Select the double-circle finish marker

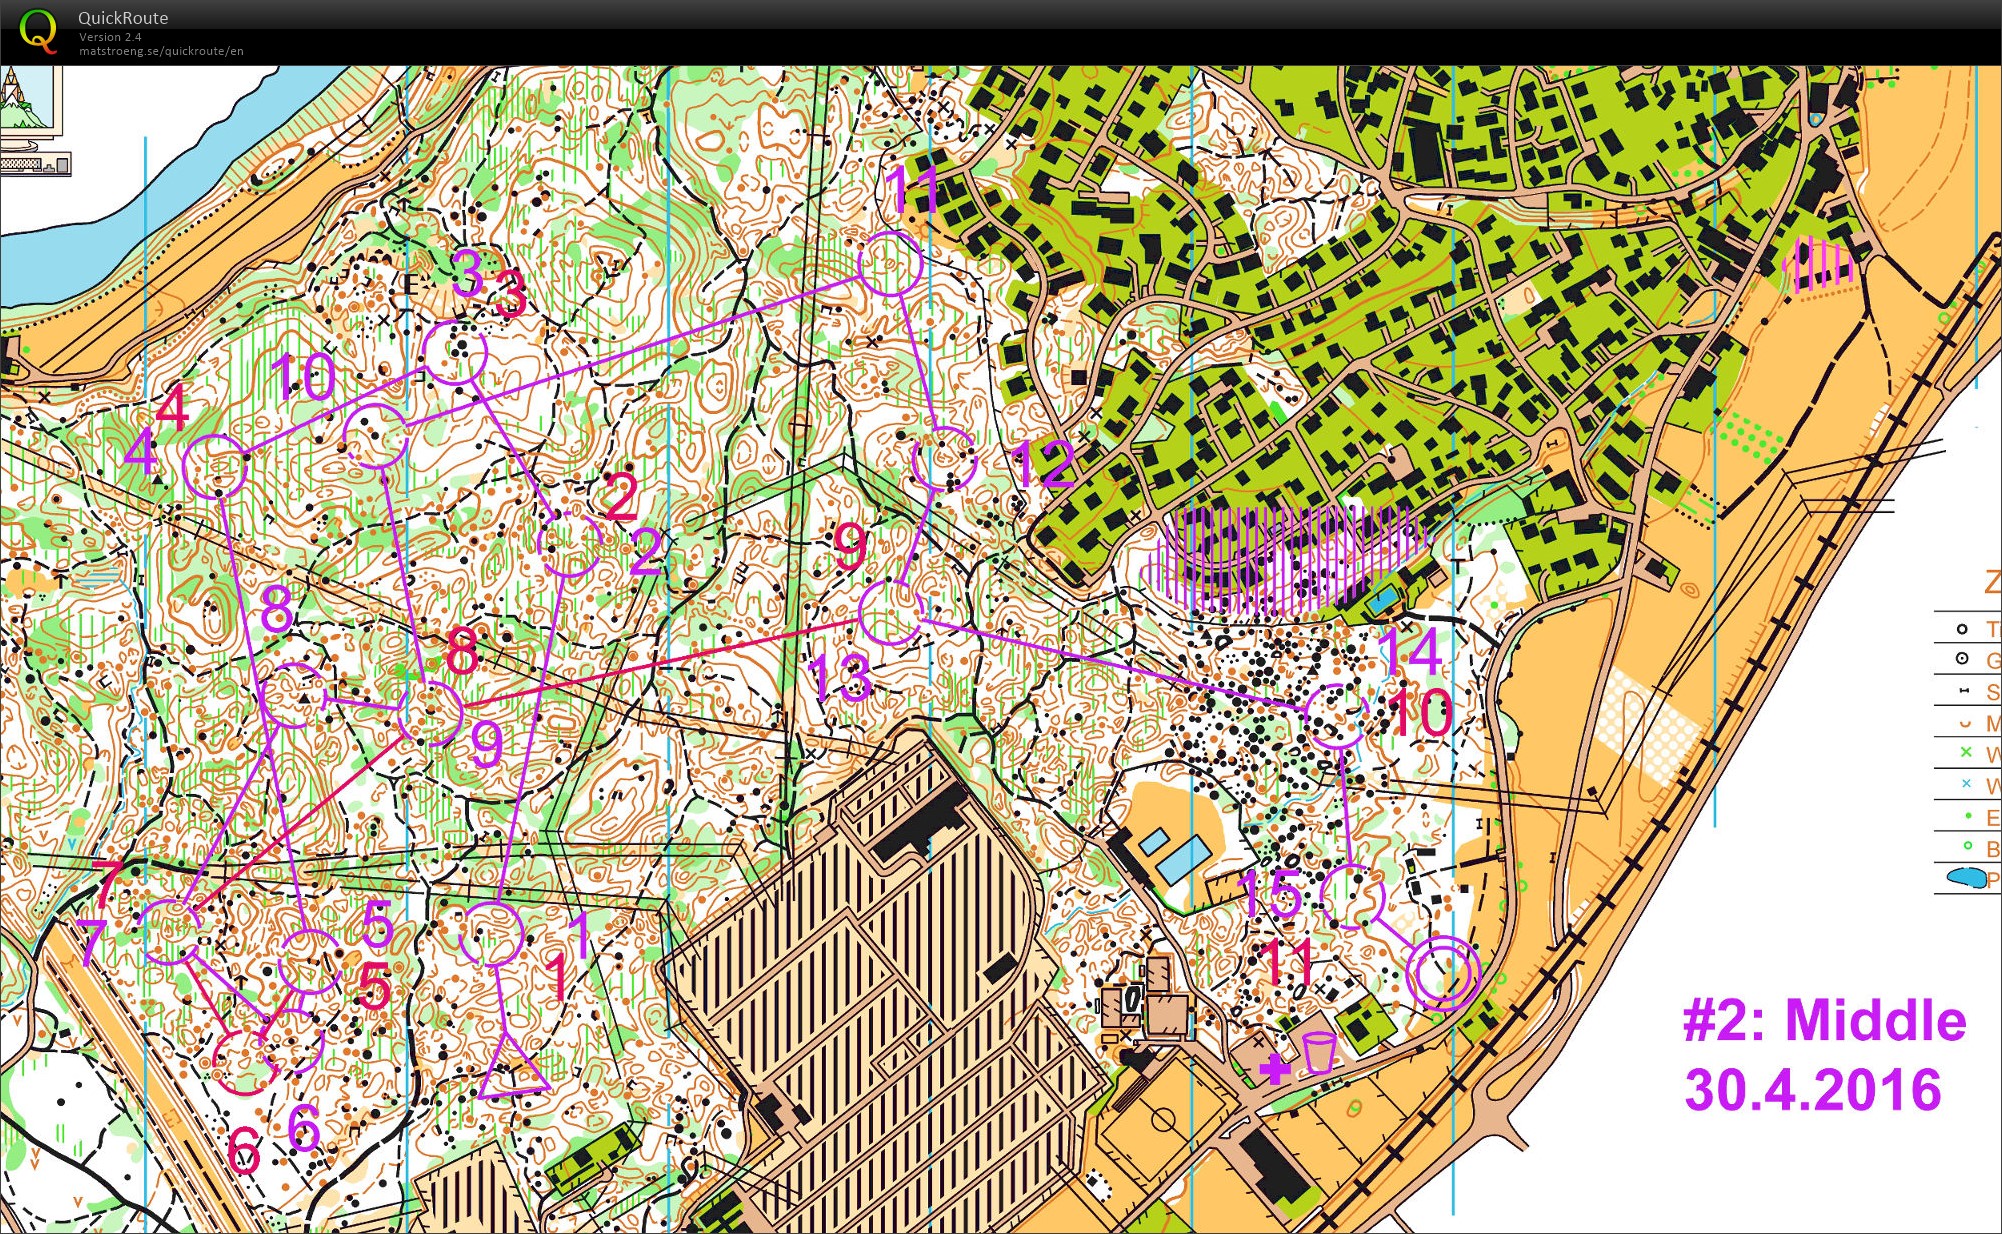click(1443, 973)
